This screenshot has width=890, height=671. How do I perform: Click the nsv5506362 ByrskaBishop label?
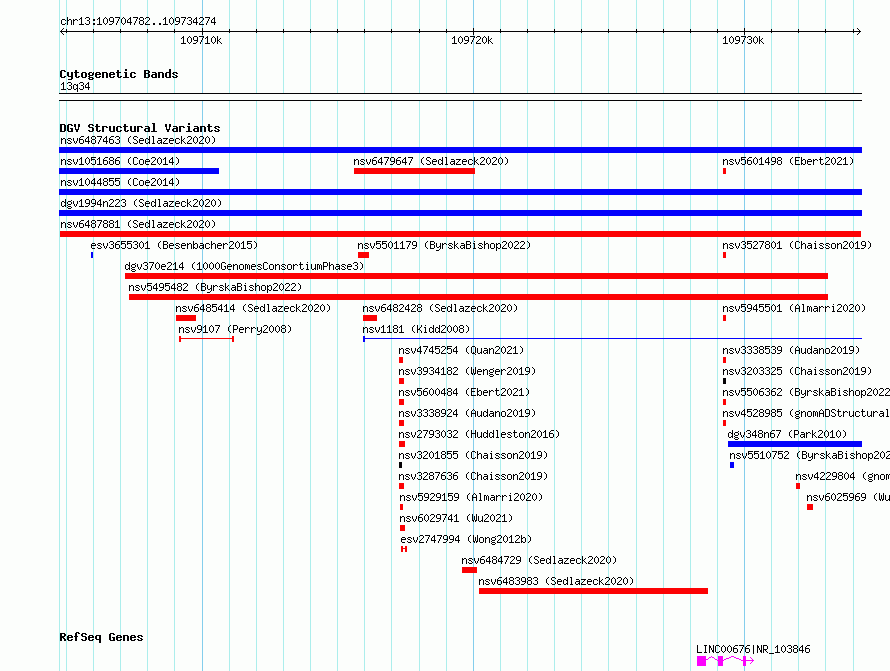[x=806, y=392]
